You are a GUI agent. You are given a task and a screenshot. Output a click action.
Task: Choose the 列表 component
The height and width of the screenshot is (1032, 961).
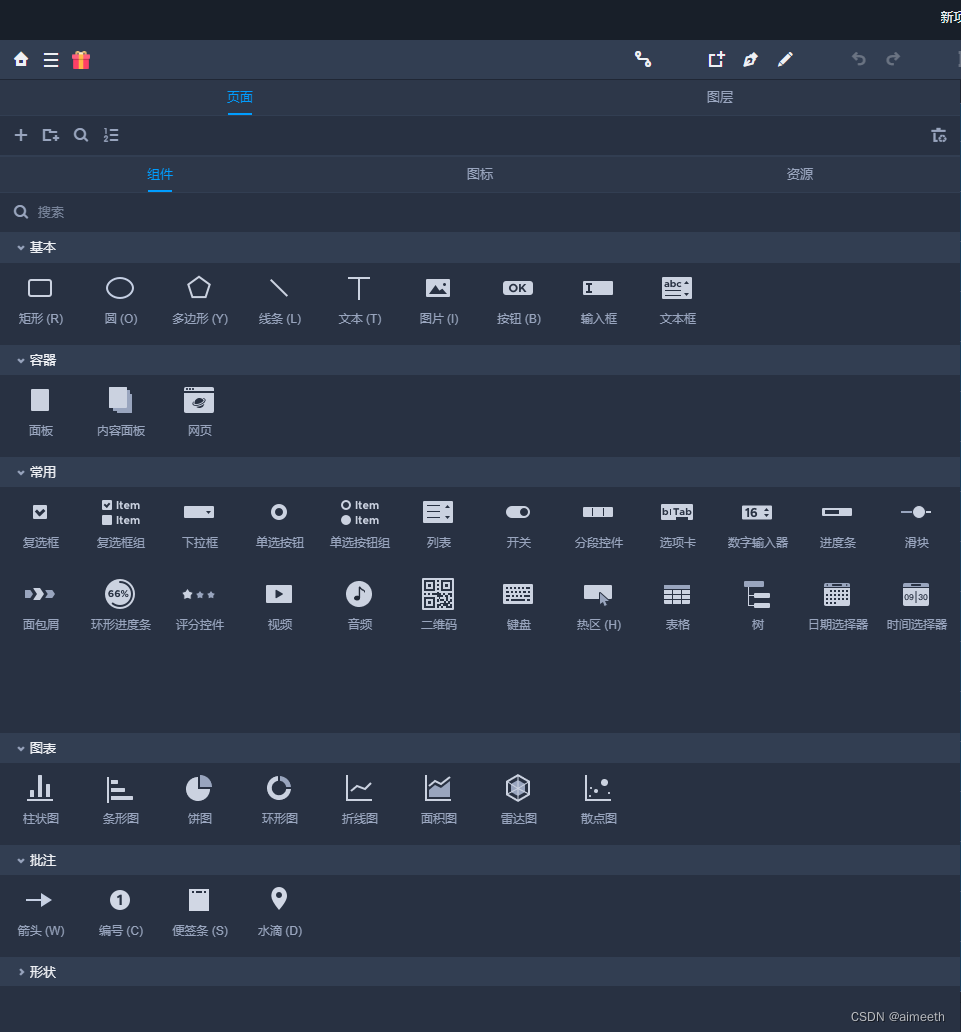[x=438, y=525]
